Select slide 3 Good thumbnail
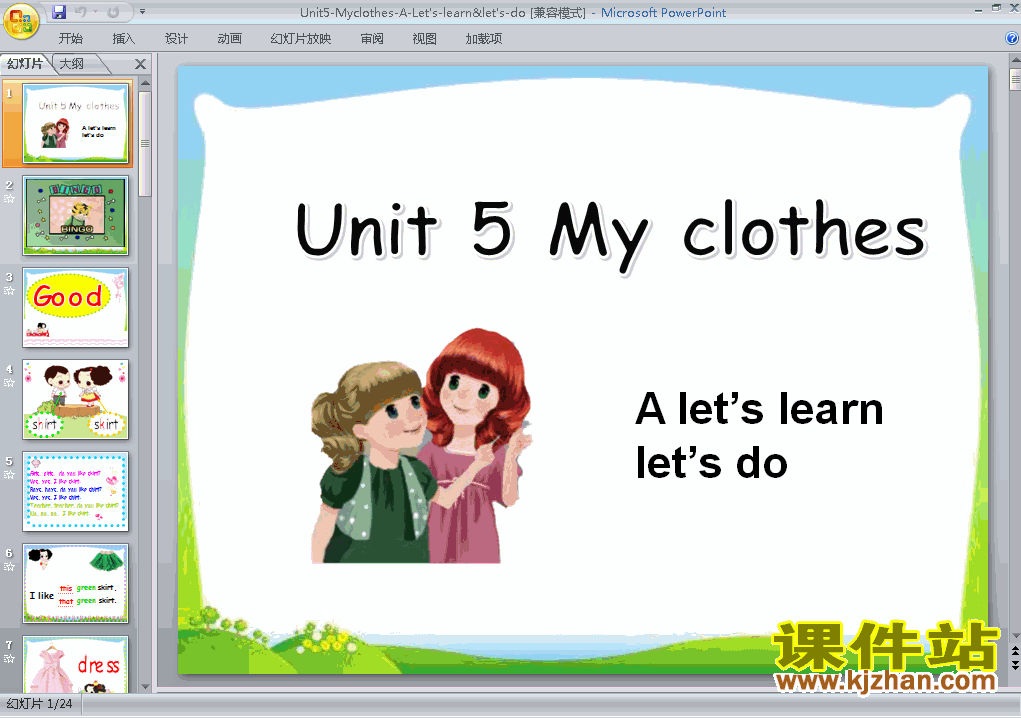The height and width of the screenshot is (718, 1021). pos(76,307)
